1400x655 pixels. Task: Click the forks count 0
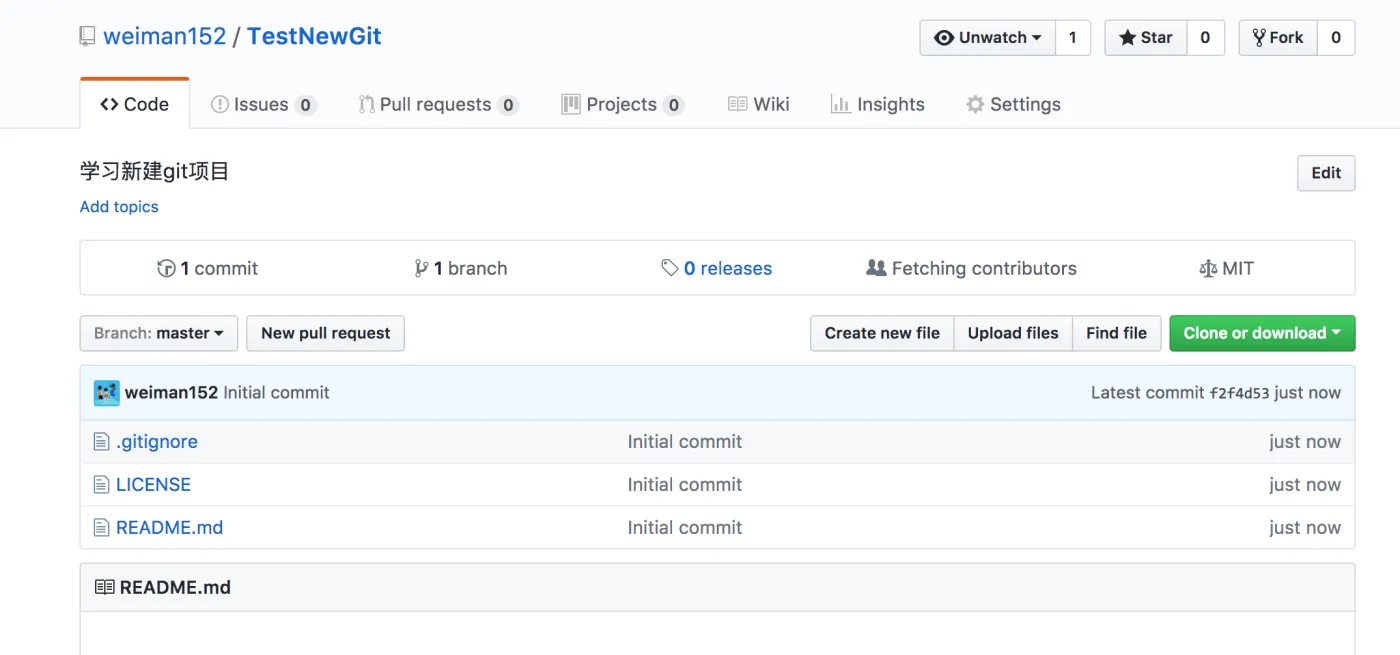pos(1336,37)
